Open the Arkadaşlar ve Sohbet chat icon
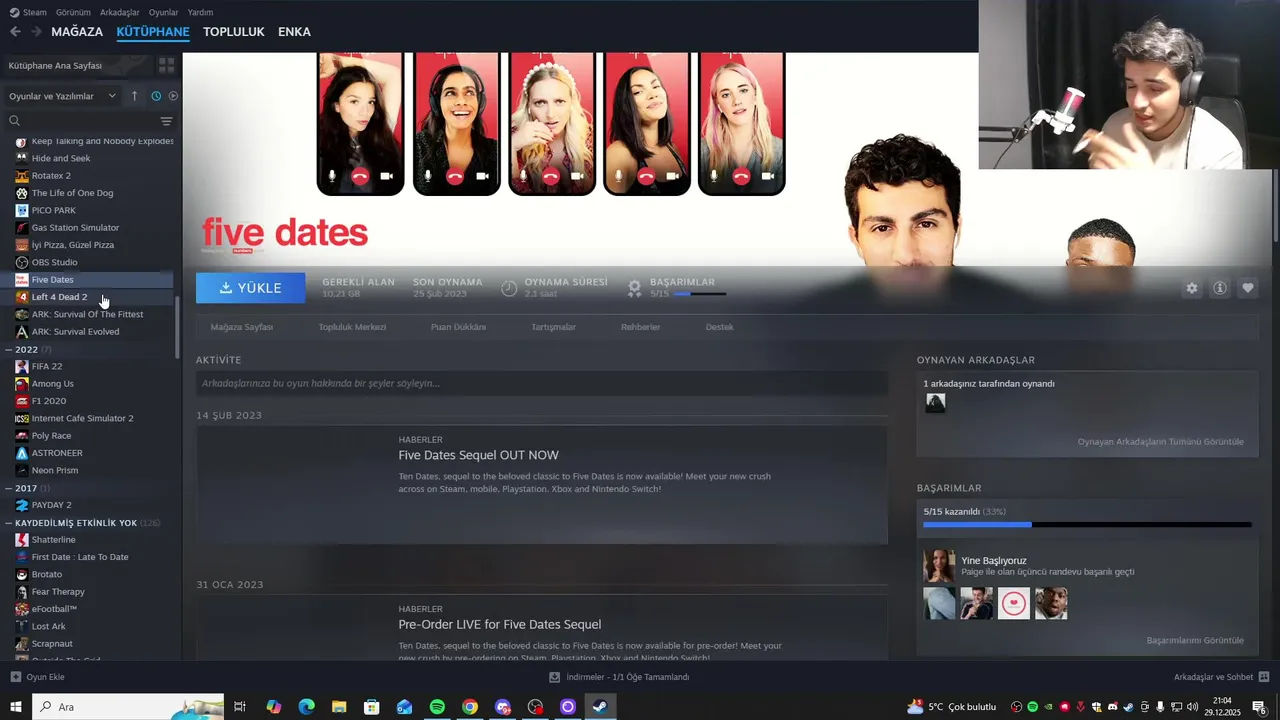The image size is (1280, 720). [x=1264, y=677]
